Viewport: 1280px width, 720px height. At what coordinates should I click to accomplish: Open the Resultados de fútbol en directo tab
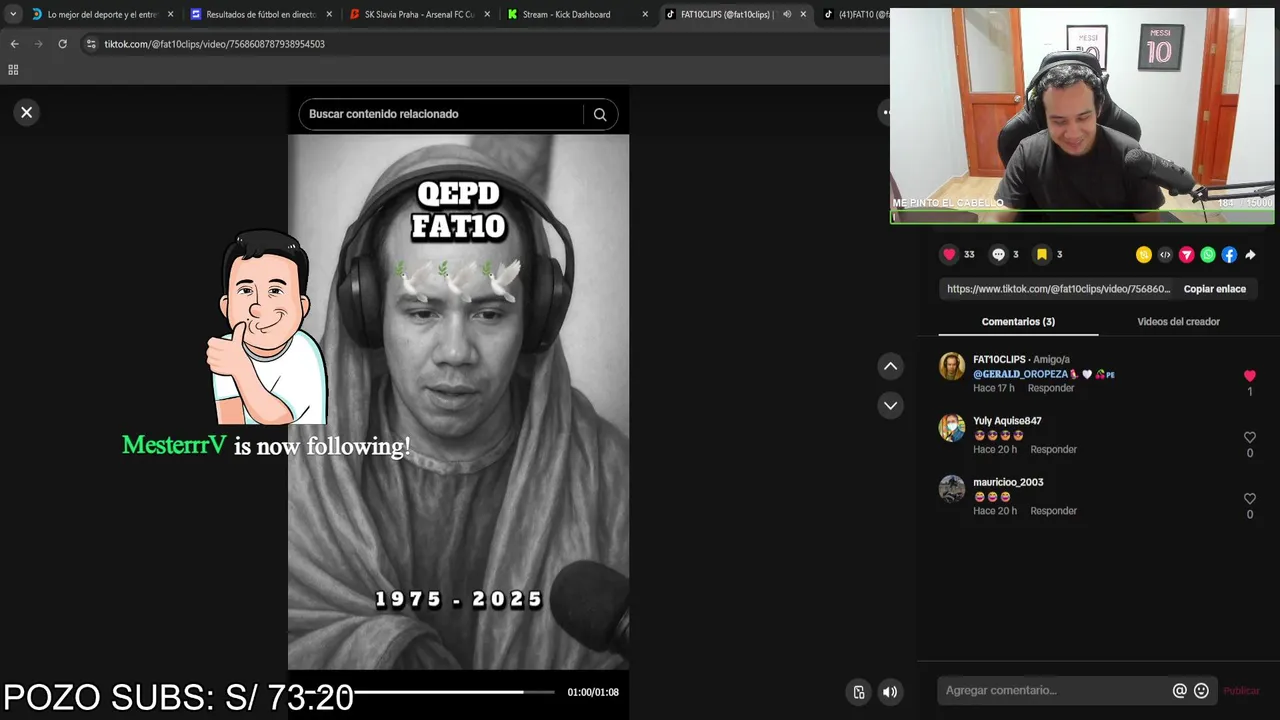[261, 14]
